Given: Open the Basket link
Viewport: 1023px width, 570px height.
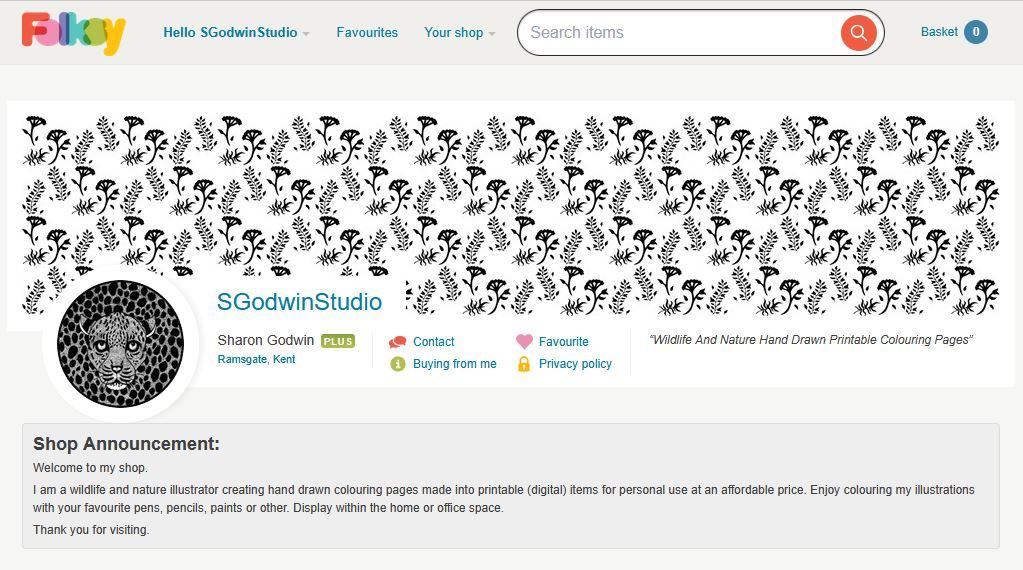Looking at the screenshot, I should (x=939, y=32).
